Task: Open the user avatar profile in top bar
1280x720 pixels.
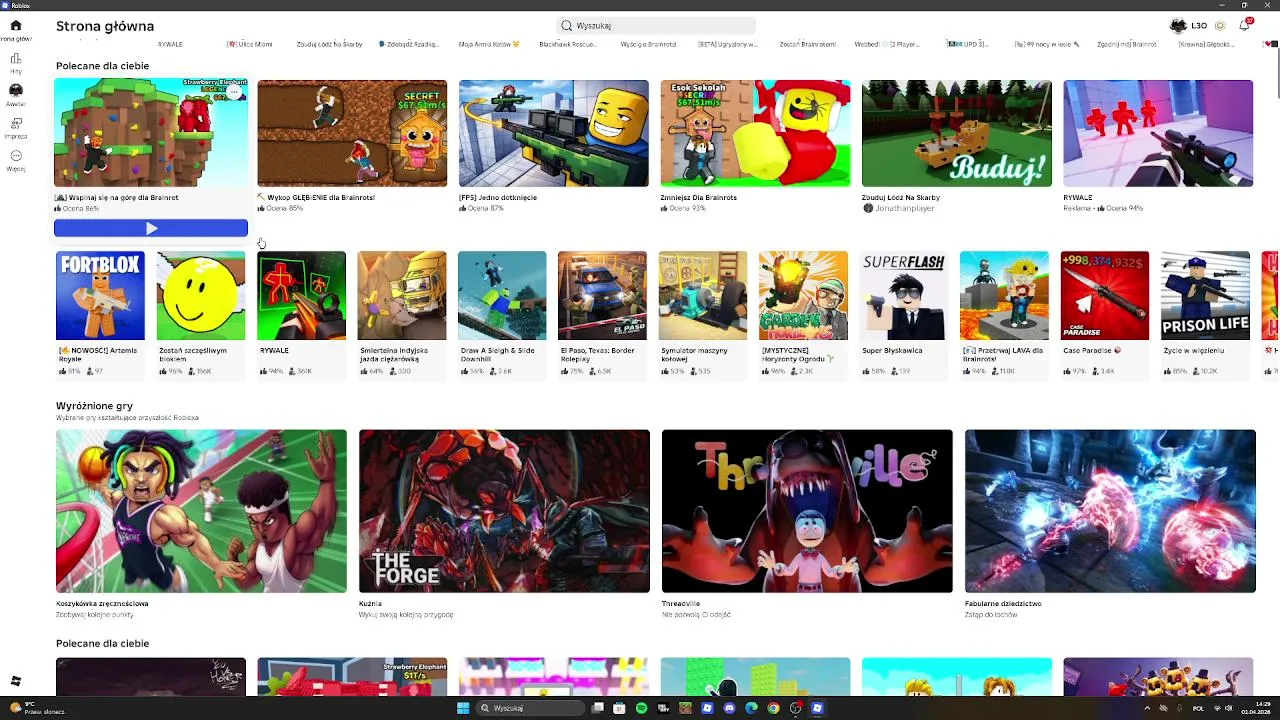Action: coord(1178,25)
